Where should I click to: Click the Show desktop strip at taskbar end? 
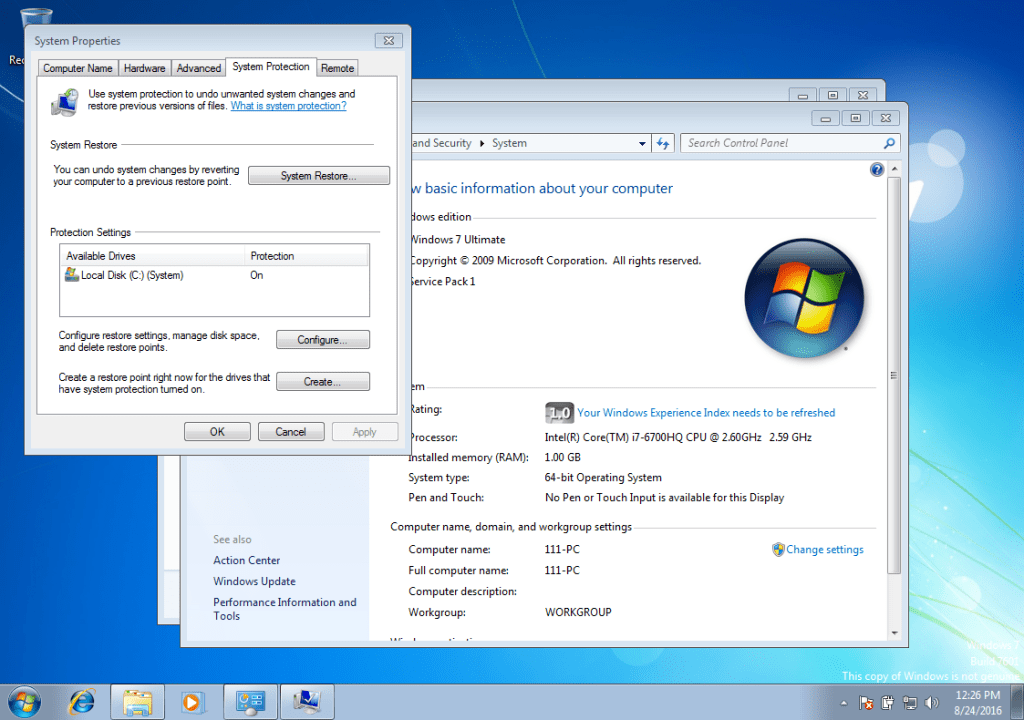coord(1017,702)
